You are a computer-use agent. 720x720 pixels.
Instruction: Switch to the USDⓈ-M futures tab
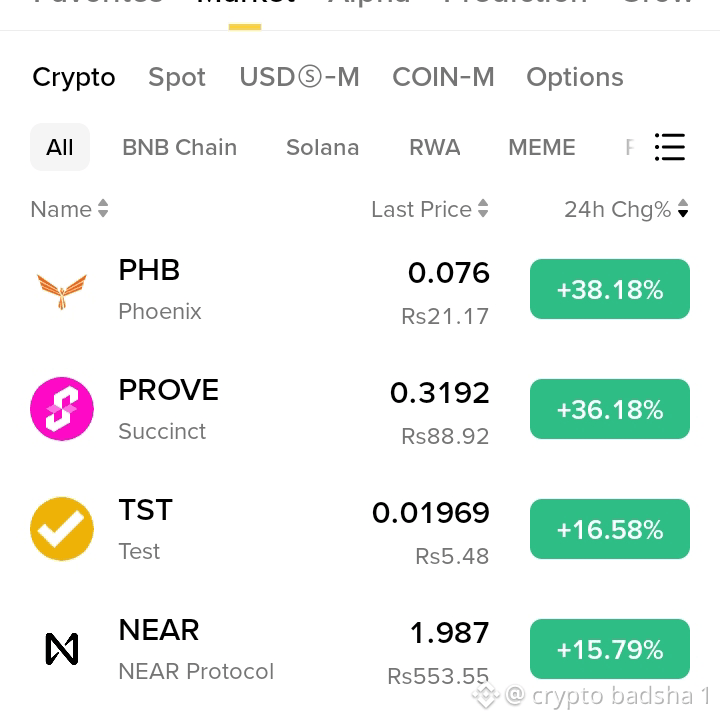299,77
